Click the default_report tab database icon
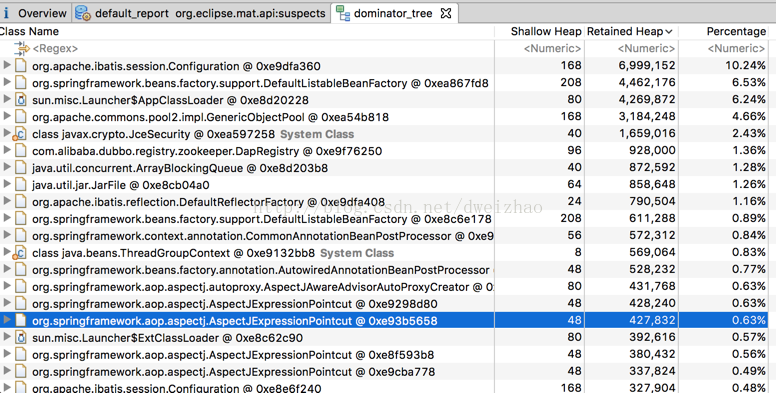This screenshot has width=776, height=393. [83, 13]
